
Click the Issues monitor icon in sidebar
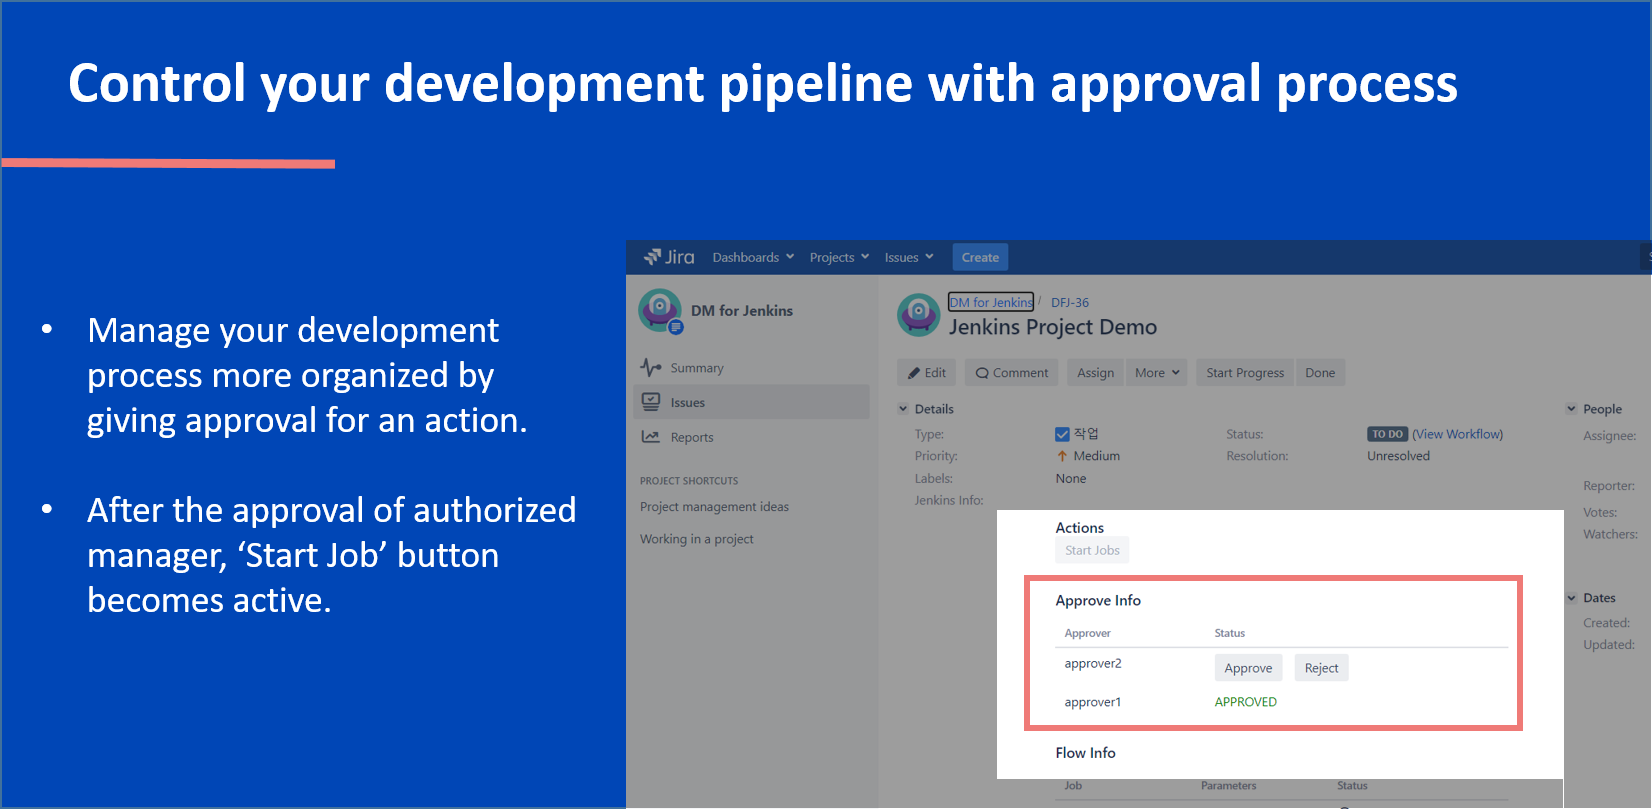651,402
